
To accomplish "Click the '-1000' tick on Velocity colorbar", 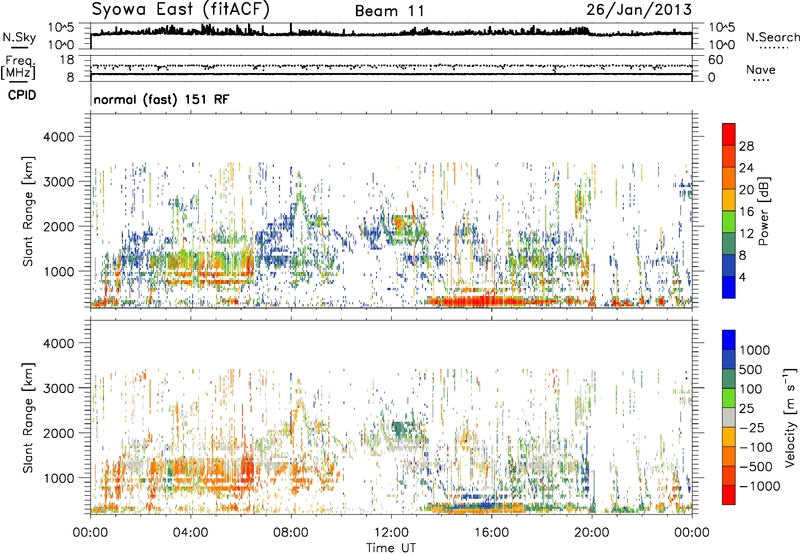I will click(759, 486).
